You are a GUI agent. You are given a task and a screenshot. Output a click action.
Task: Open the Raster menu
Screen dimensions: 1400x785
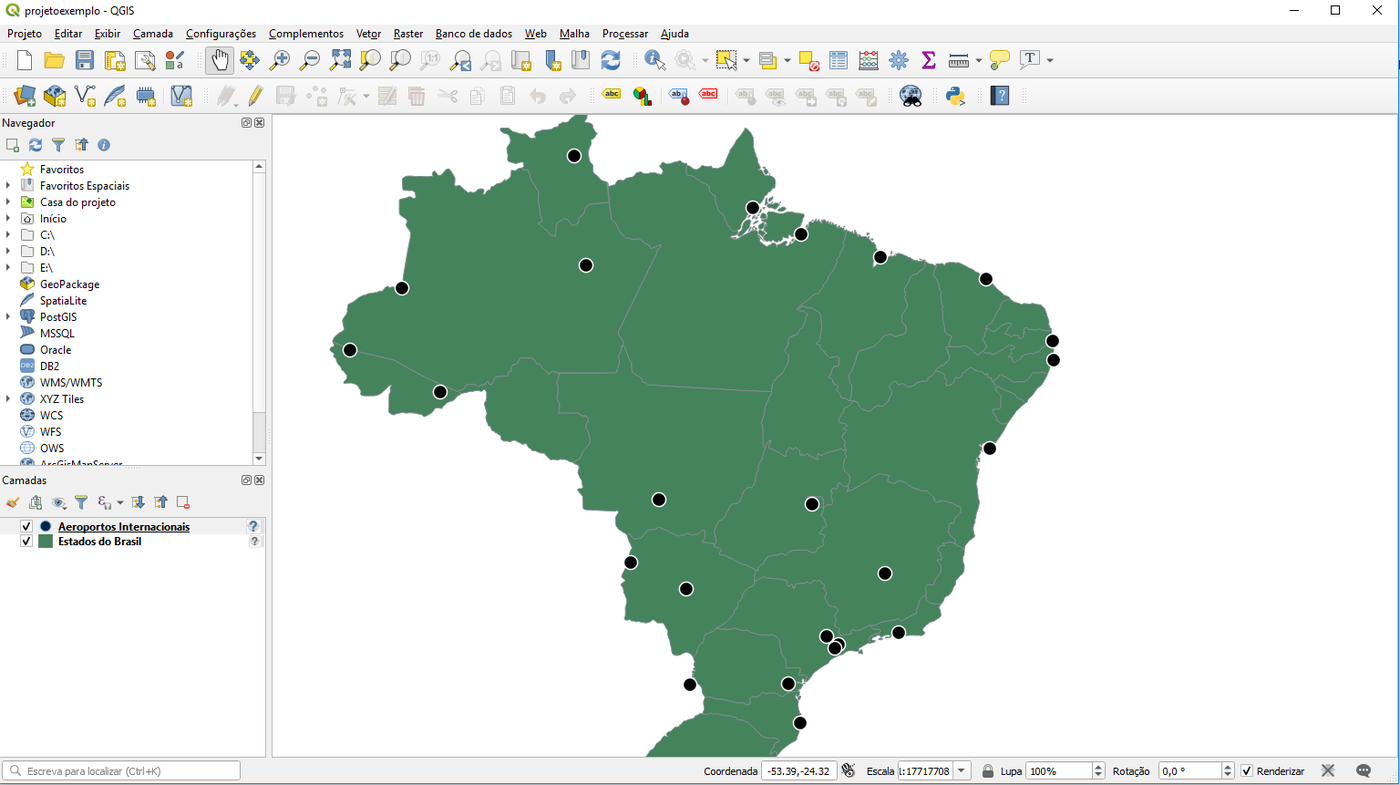tap(408, 34)
